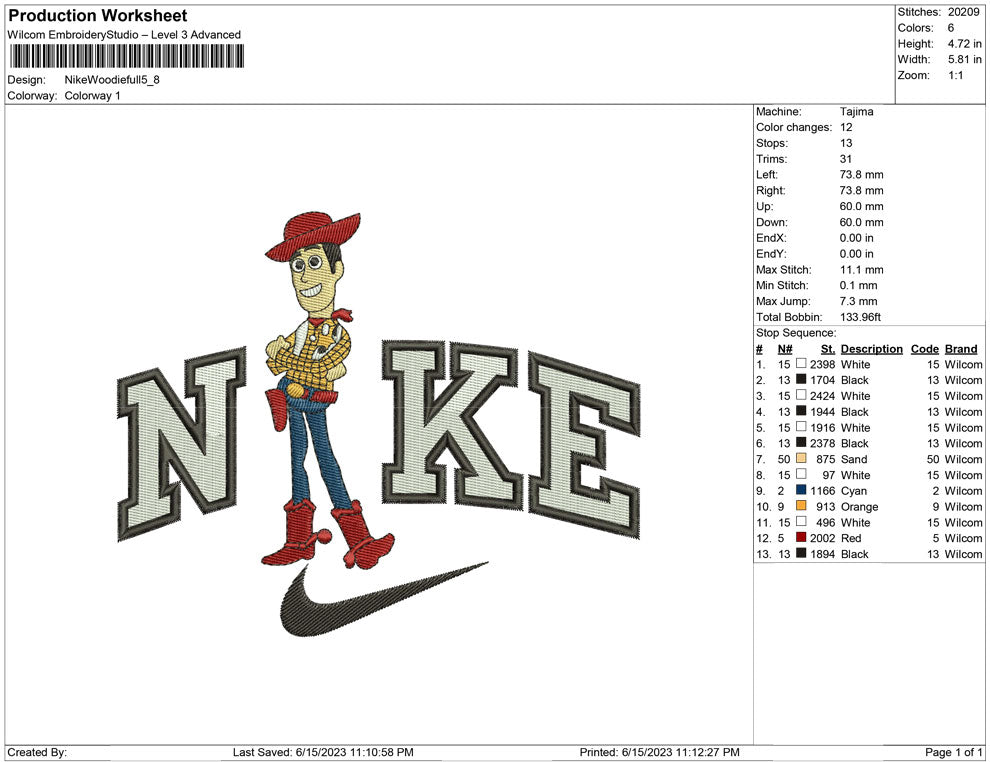This screenshot has height=762, width=990.
Task: Click the St. column header
Action: tap(828, 348)
